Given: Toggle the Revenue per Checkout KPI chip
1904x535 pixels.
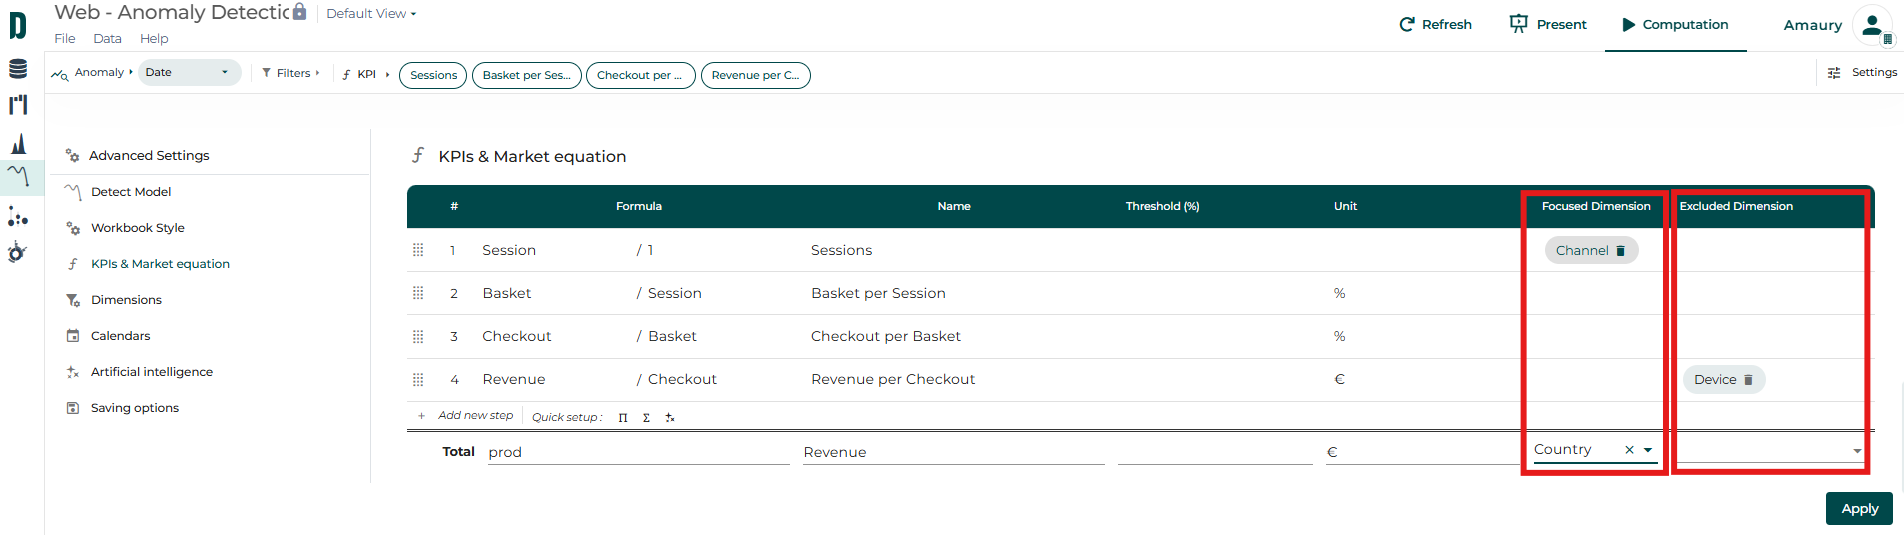Looking at the screenshot, I should 755,75.
